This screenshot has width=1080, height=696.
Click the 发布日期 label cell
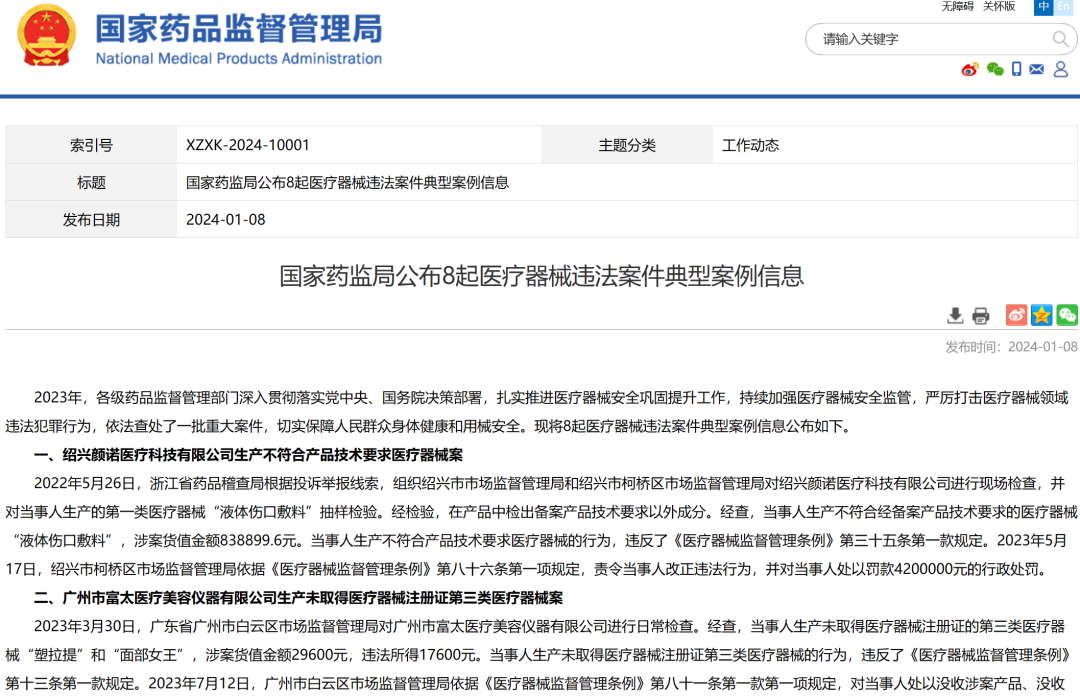(x=92, y=219)
